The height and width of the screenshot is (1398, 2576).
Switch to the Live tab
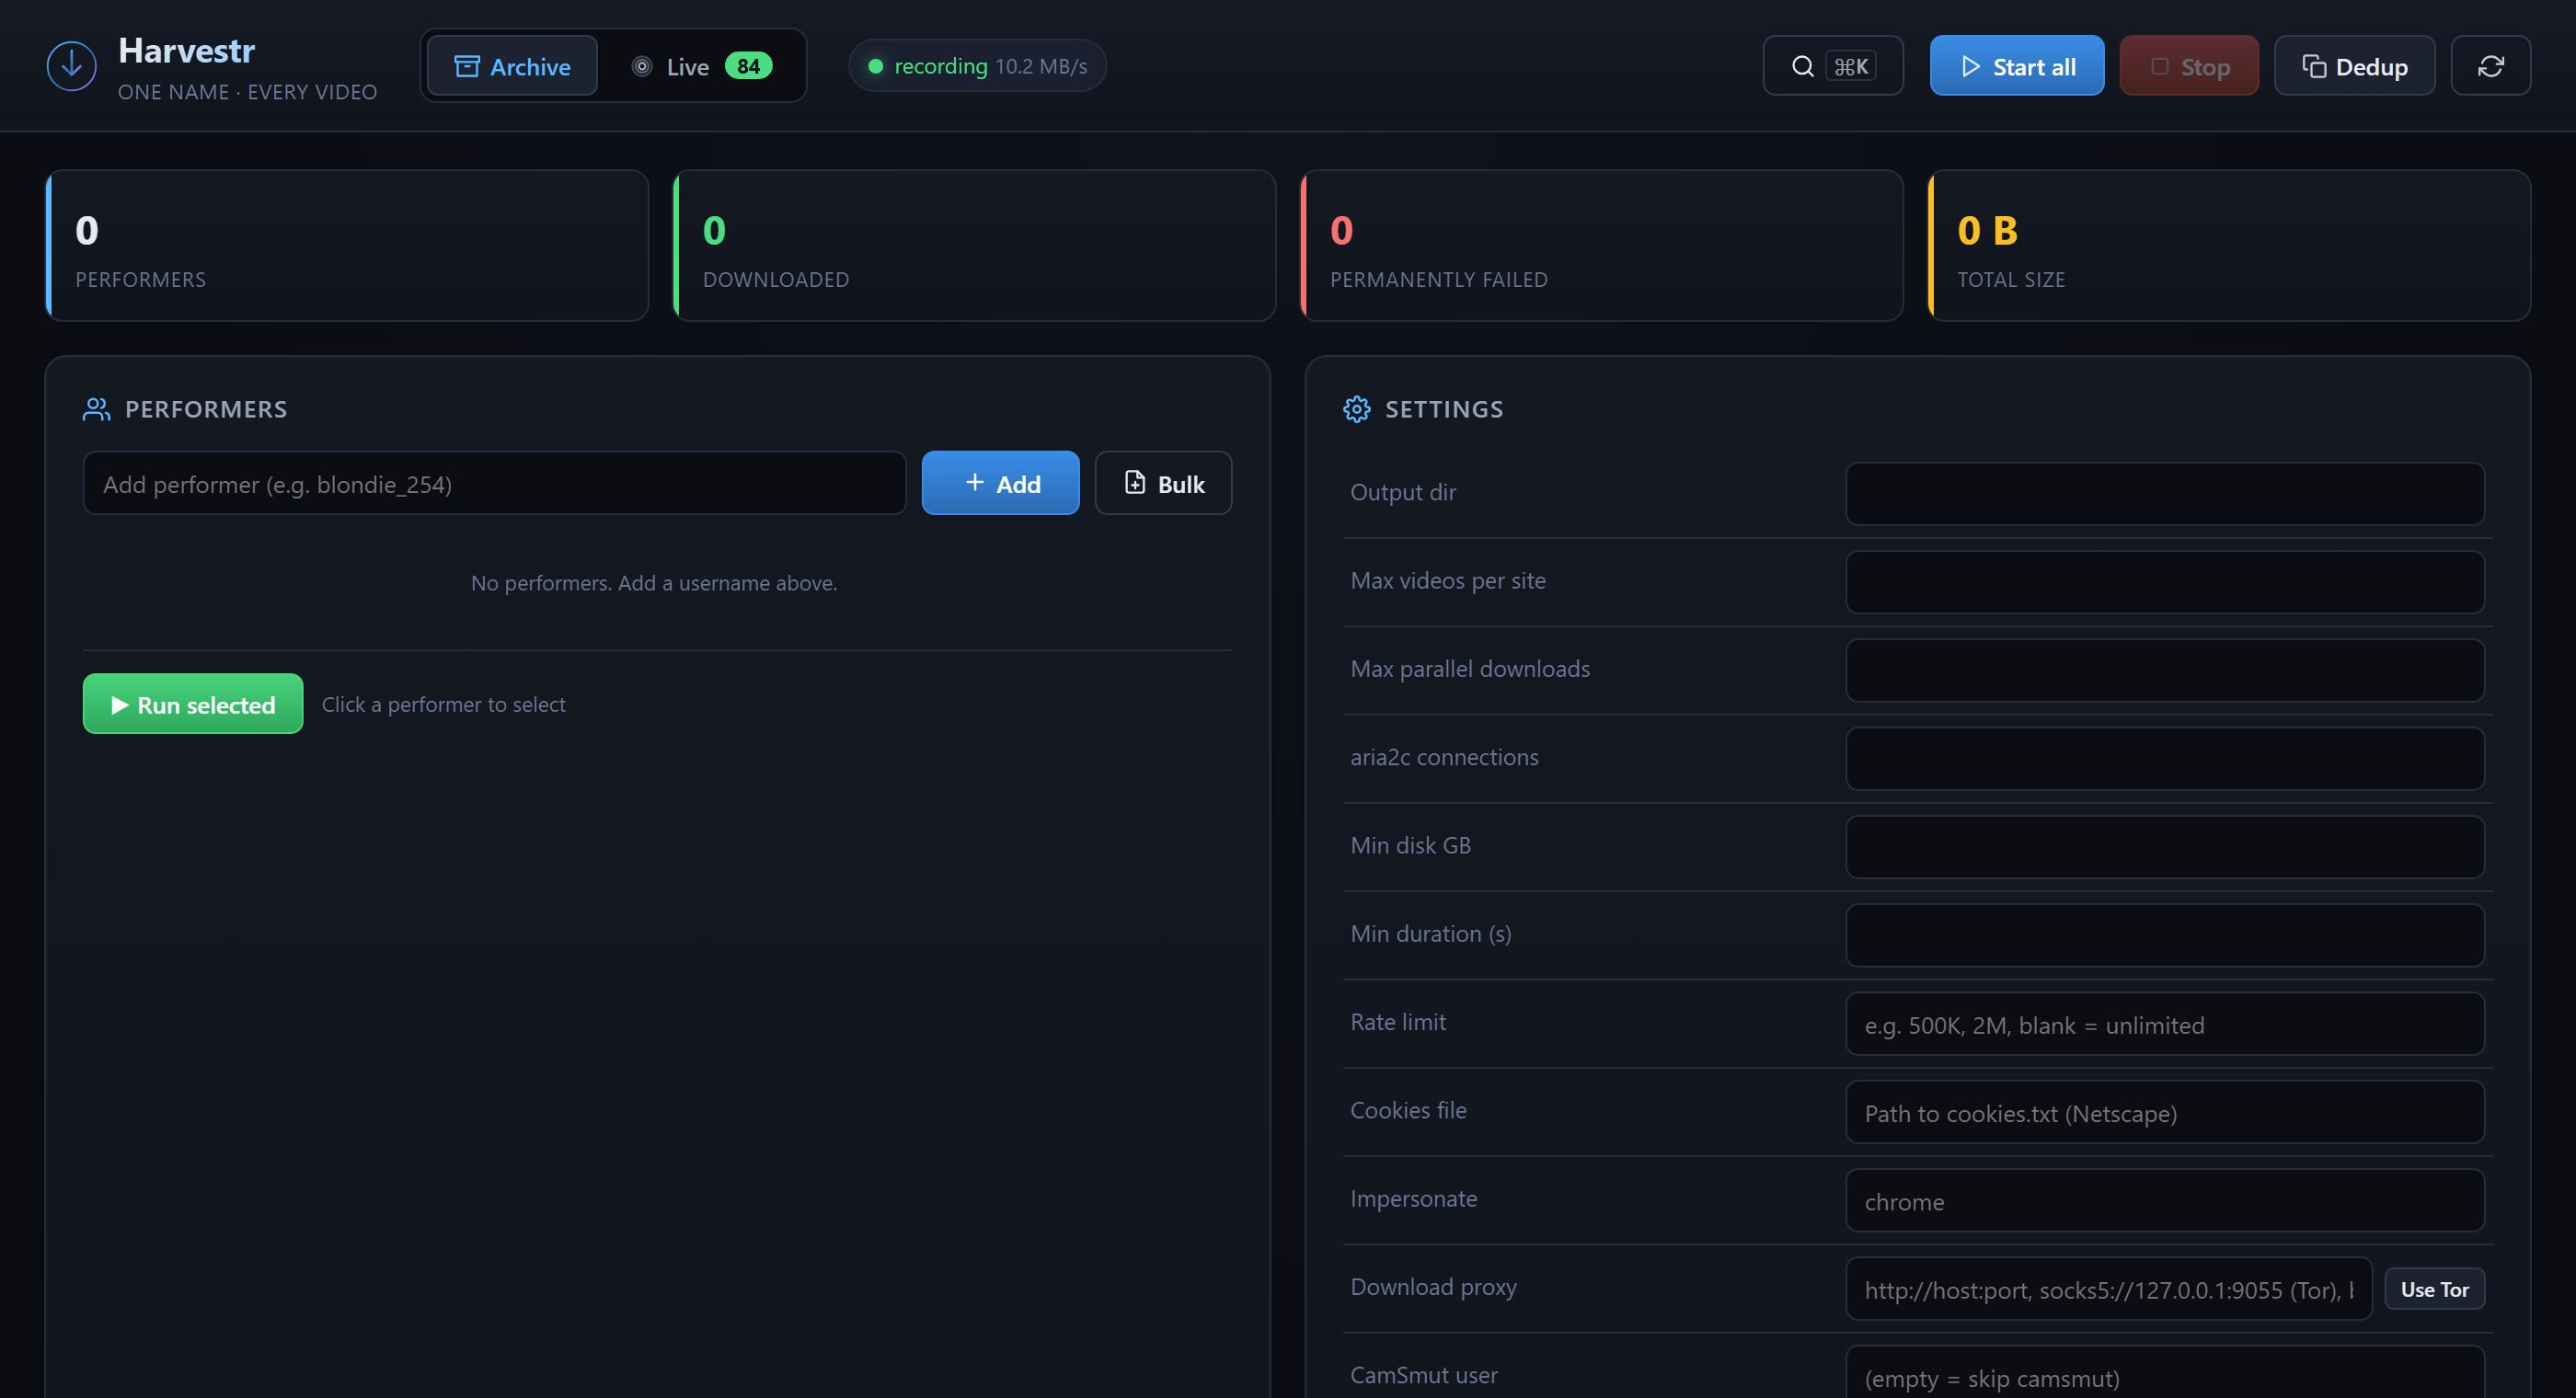coord(702,66)
